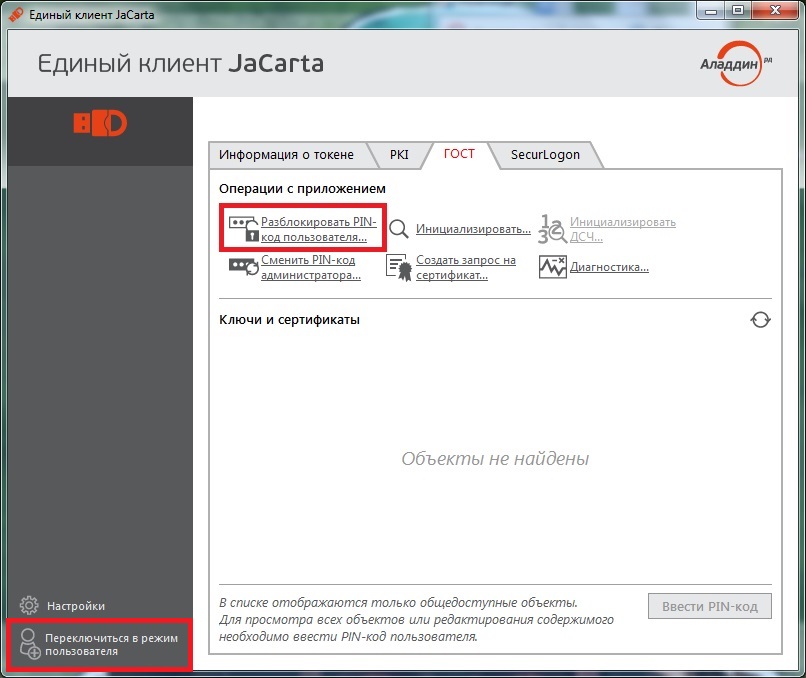Switch to the PKI tab

pos(399,155)
